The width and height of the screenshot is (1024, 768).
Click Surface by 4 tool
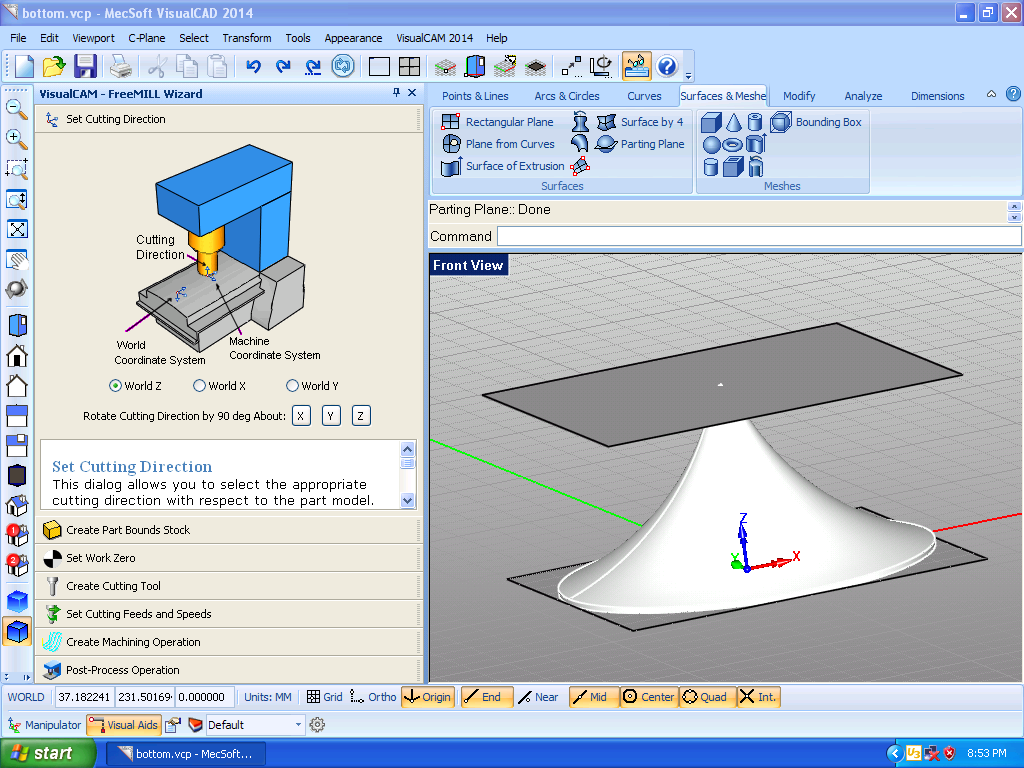tap(640, 122)
